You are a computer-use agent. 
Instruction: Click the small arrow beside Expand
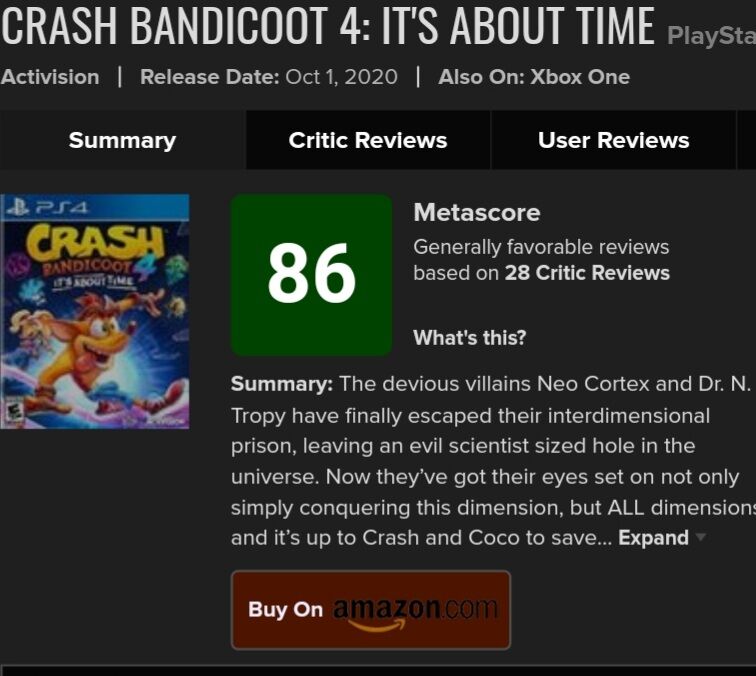coord(700,538)
